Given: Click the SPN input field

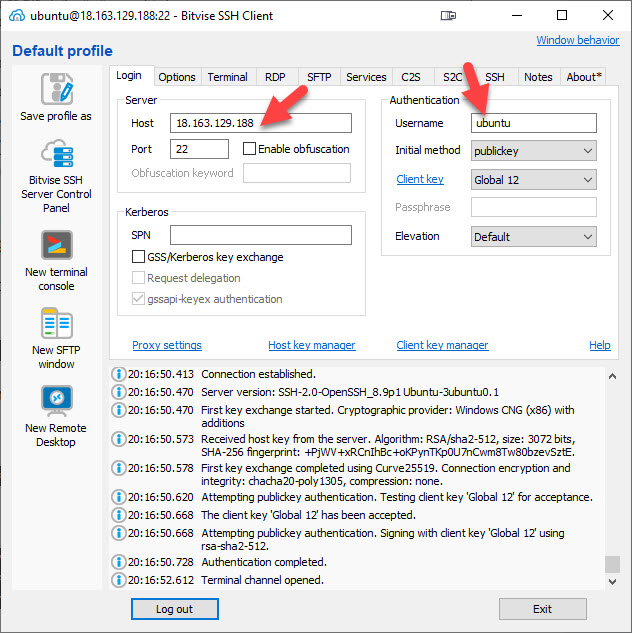Looking at the screenshot, I should (261, 235).
